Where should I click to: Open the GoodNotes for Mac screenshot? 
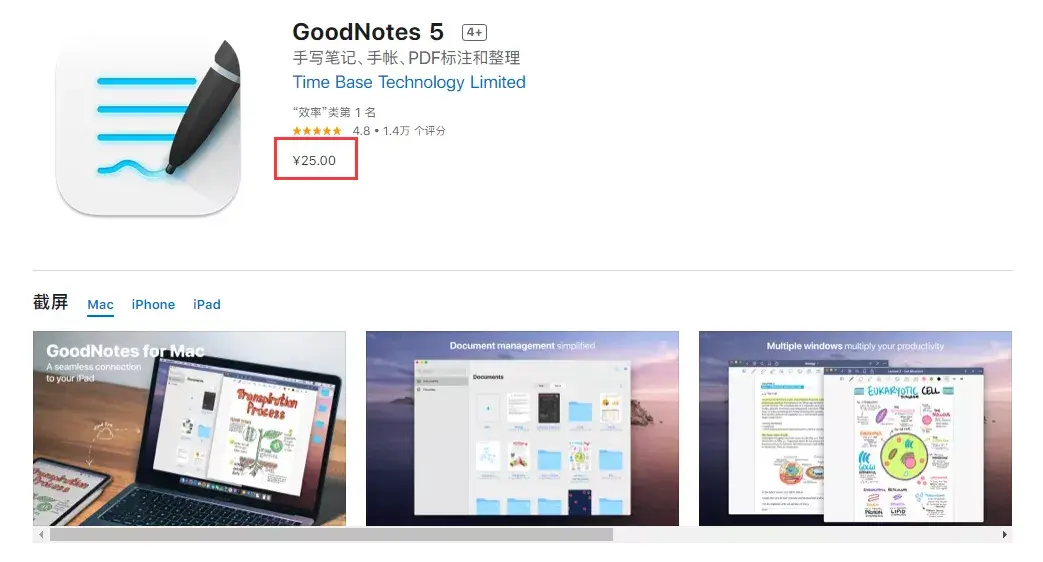click(x=190, y=428)
